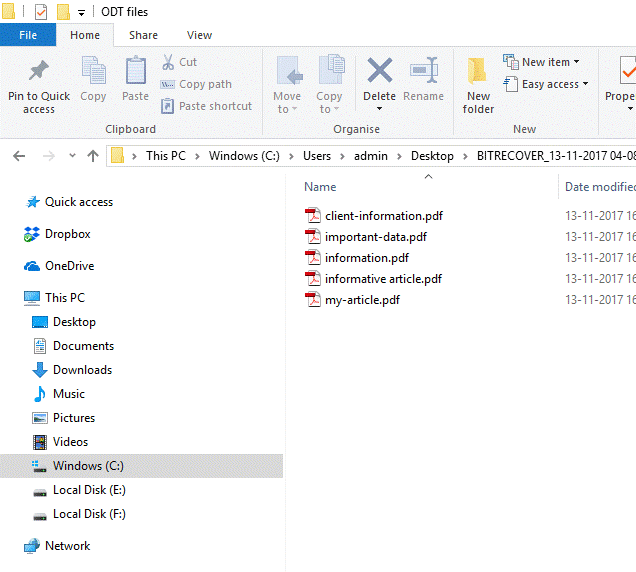
Task: Click the Name column header
Action: click(320, 187)
